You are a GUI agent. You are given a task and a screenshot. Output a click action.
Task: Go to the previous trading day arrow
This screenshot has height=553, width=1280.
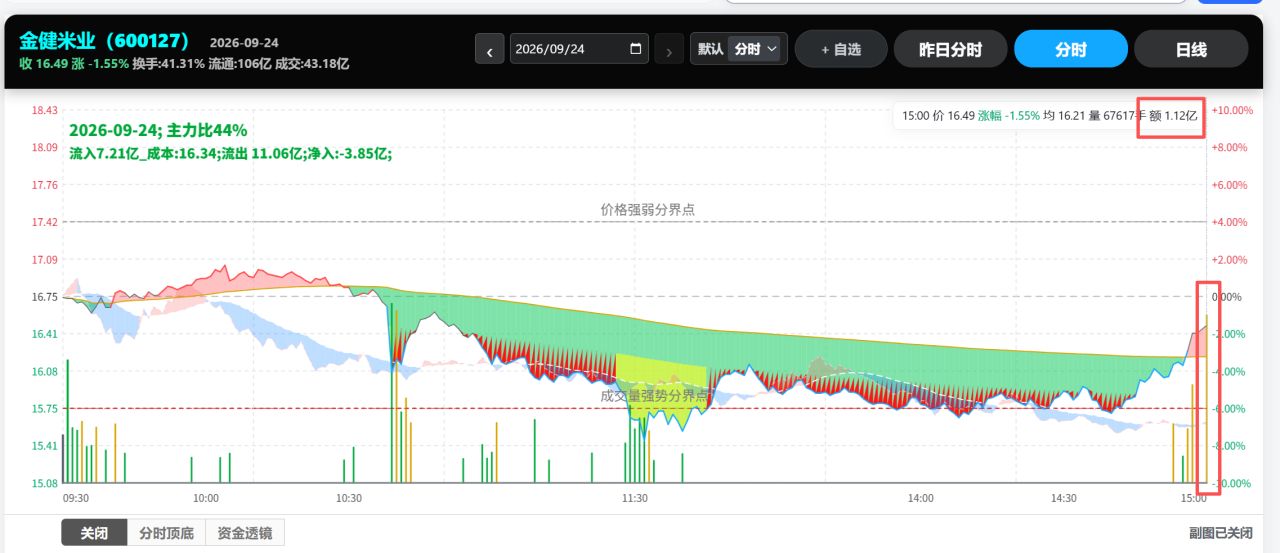[x=489, y=49]
